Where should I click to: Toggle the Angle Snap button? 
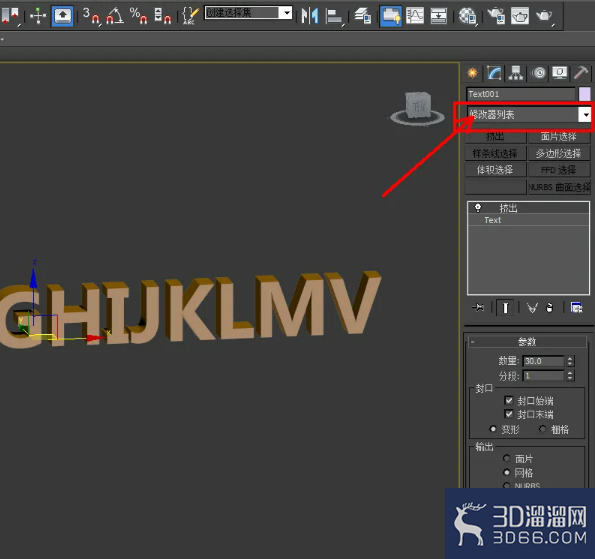point(115,16)
